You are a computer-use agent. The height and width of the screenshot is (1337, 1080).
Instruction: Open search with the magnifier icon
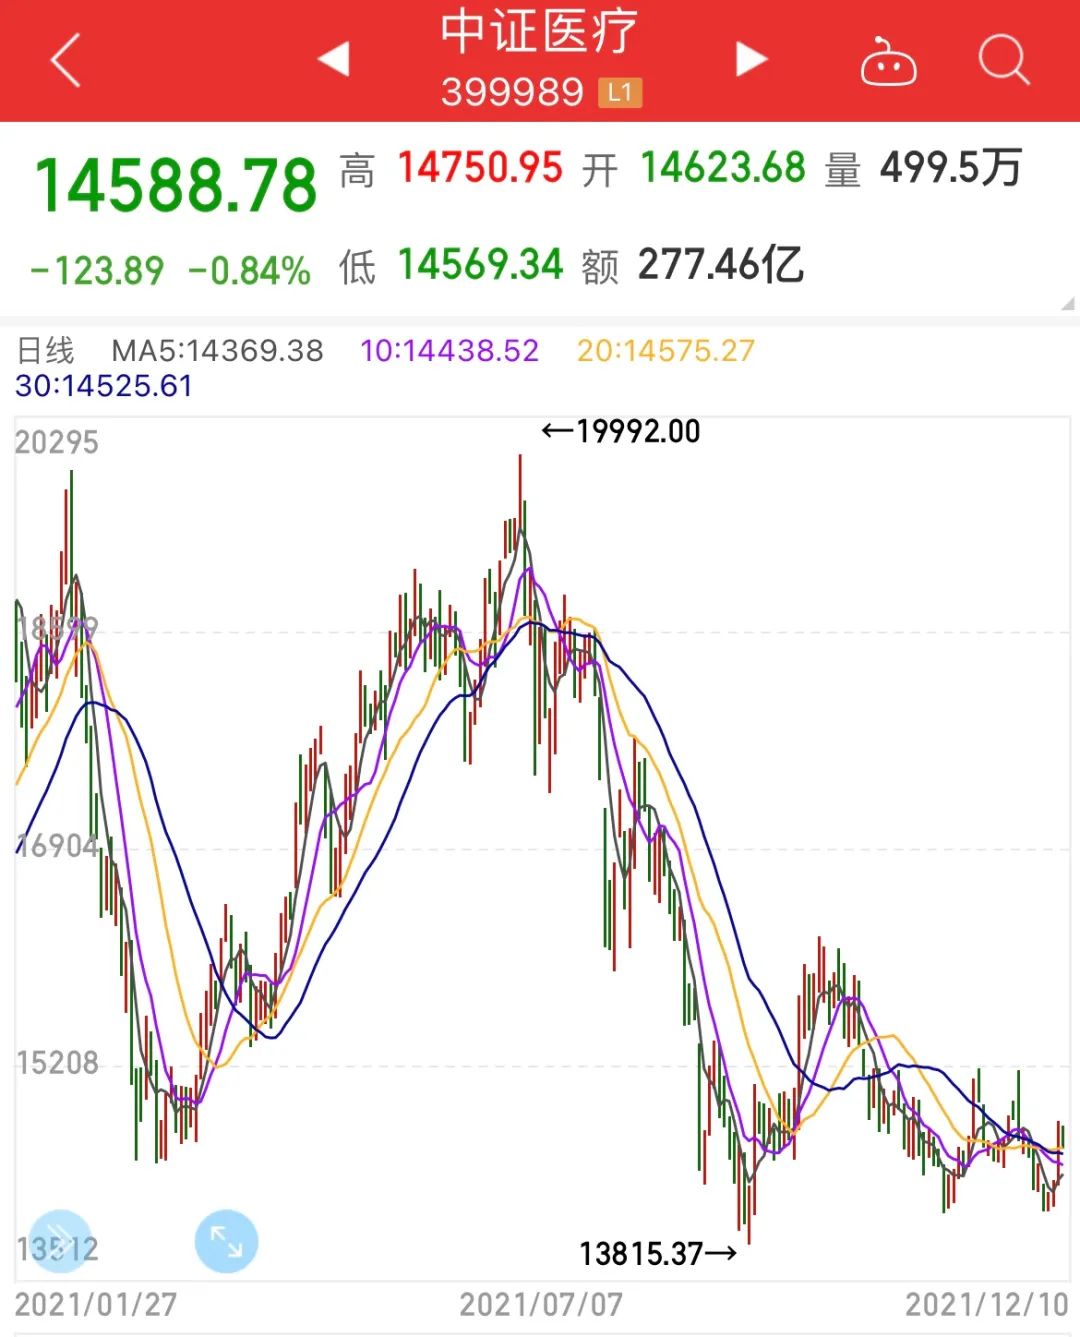click(1003, 60)
